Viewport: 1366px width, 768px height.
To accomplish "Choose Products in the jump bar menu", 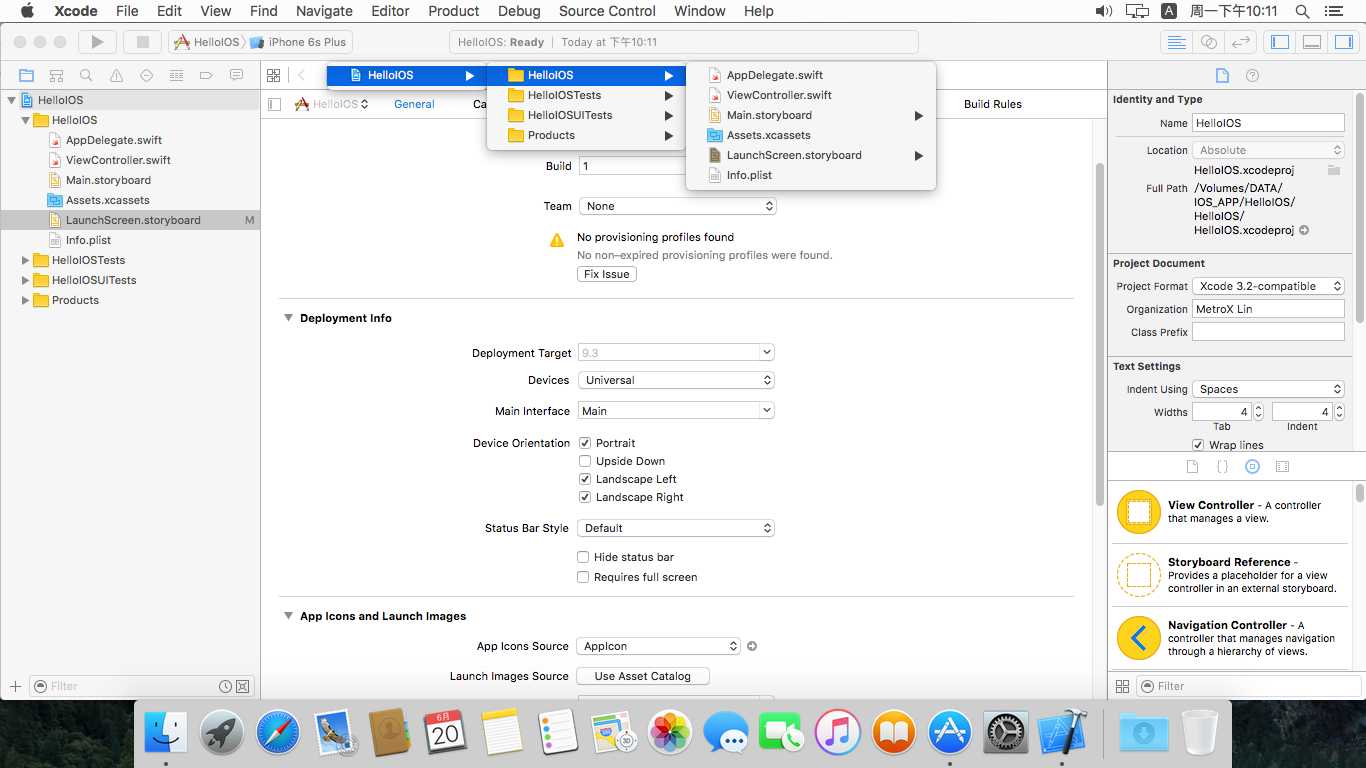I will pyautogui.click(x=586, y=135).
